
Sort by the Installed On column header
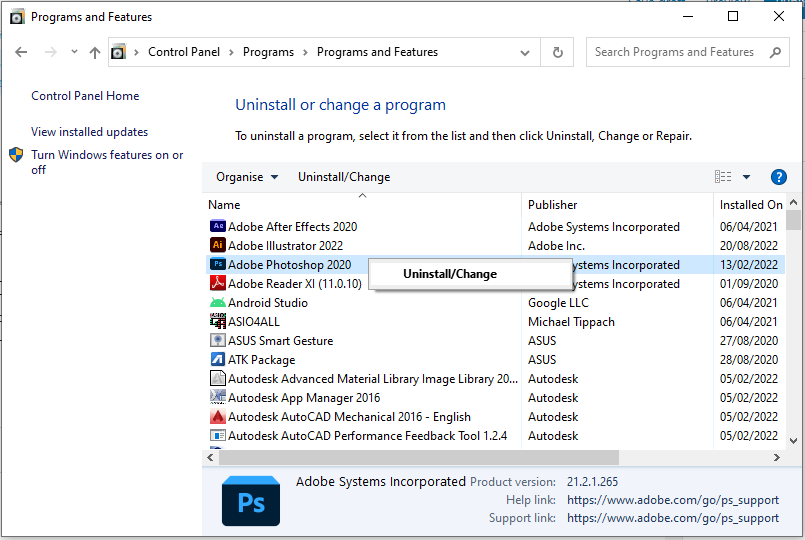tap(751, 205)
